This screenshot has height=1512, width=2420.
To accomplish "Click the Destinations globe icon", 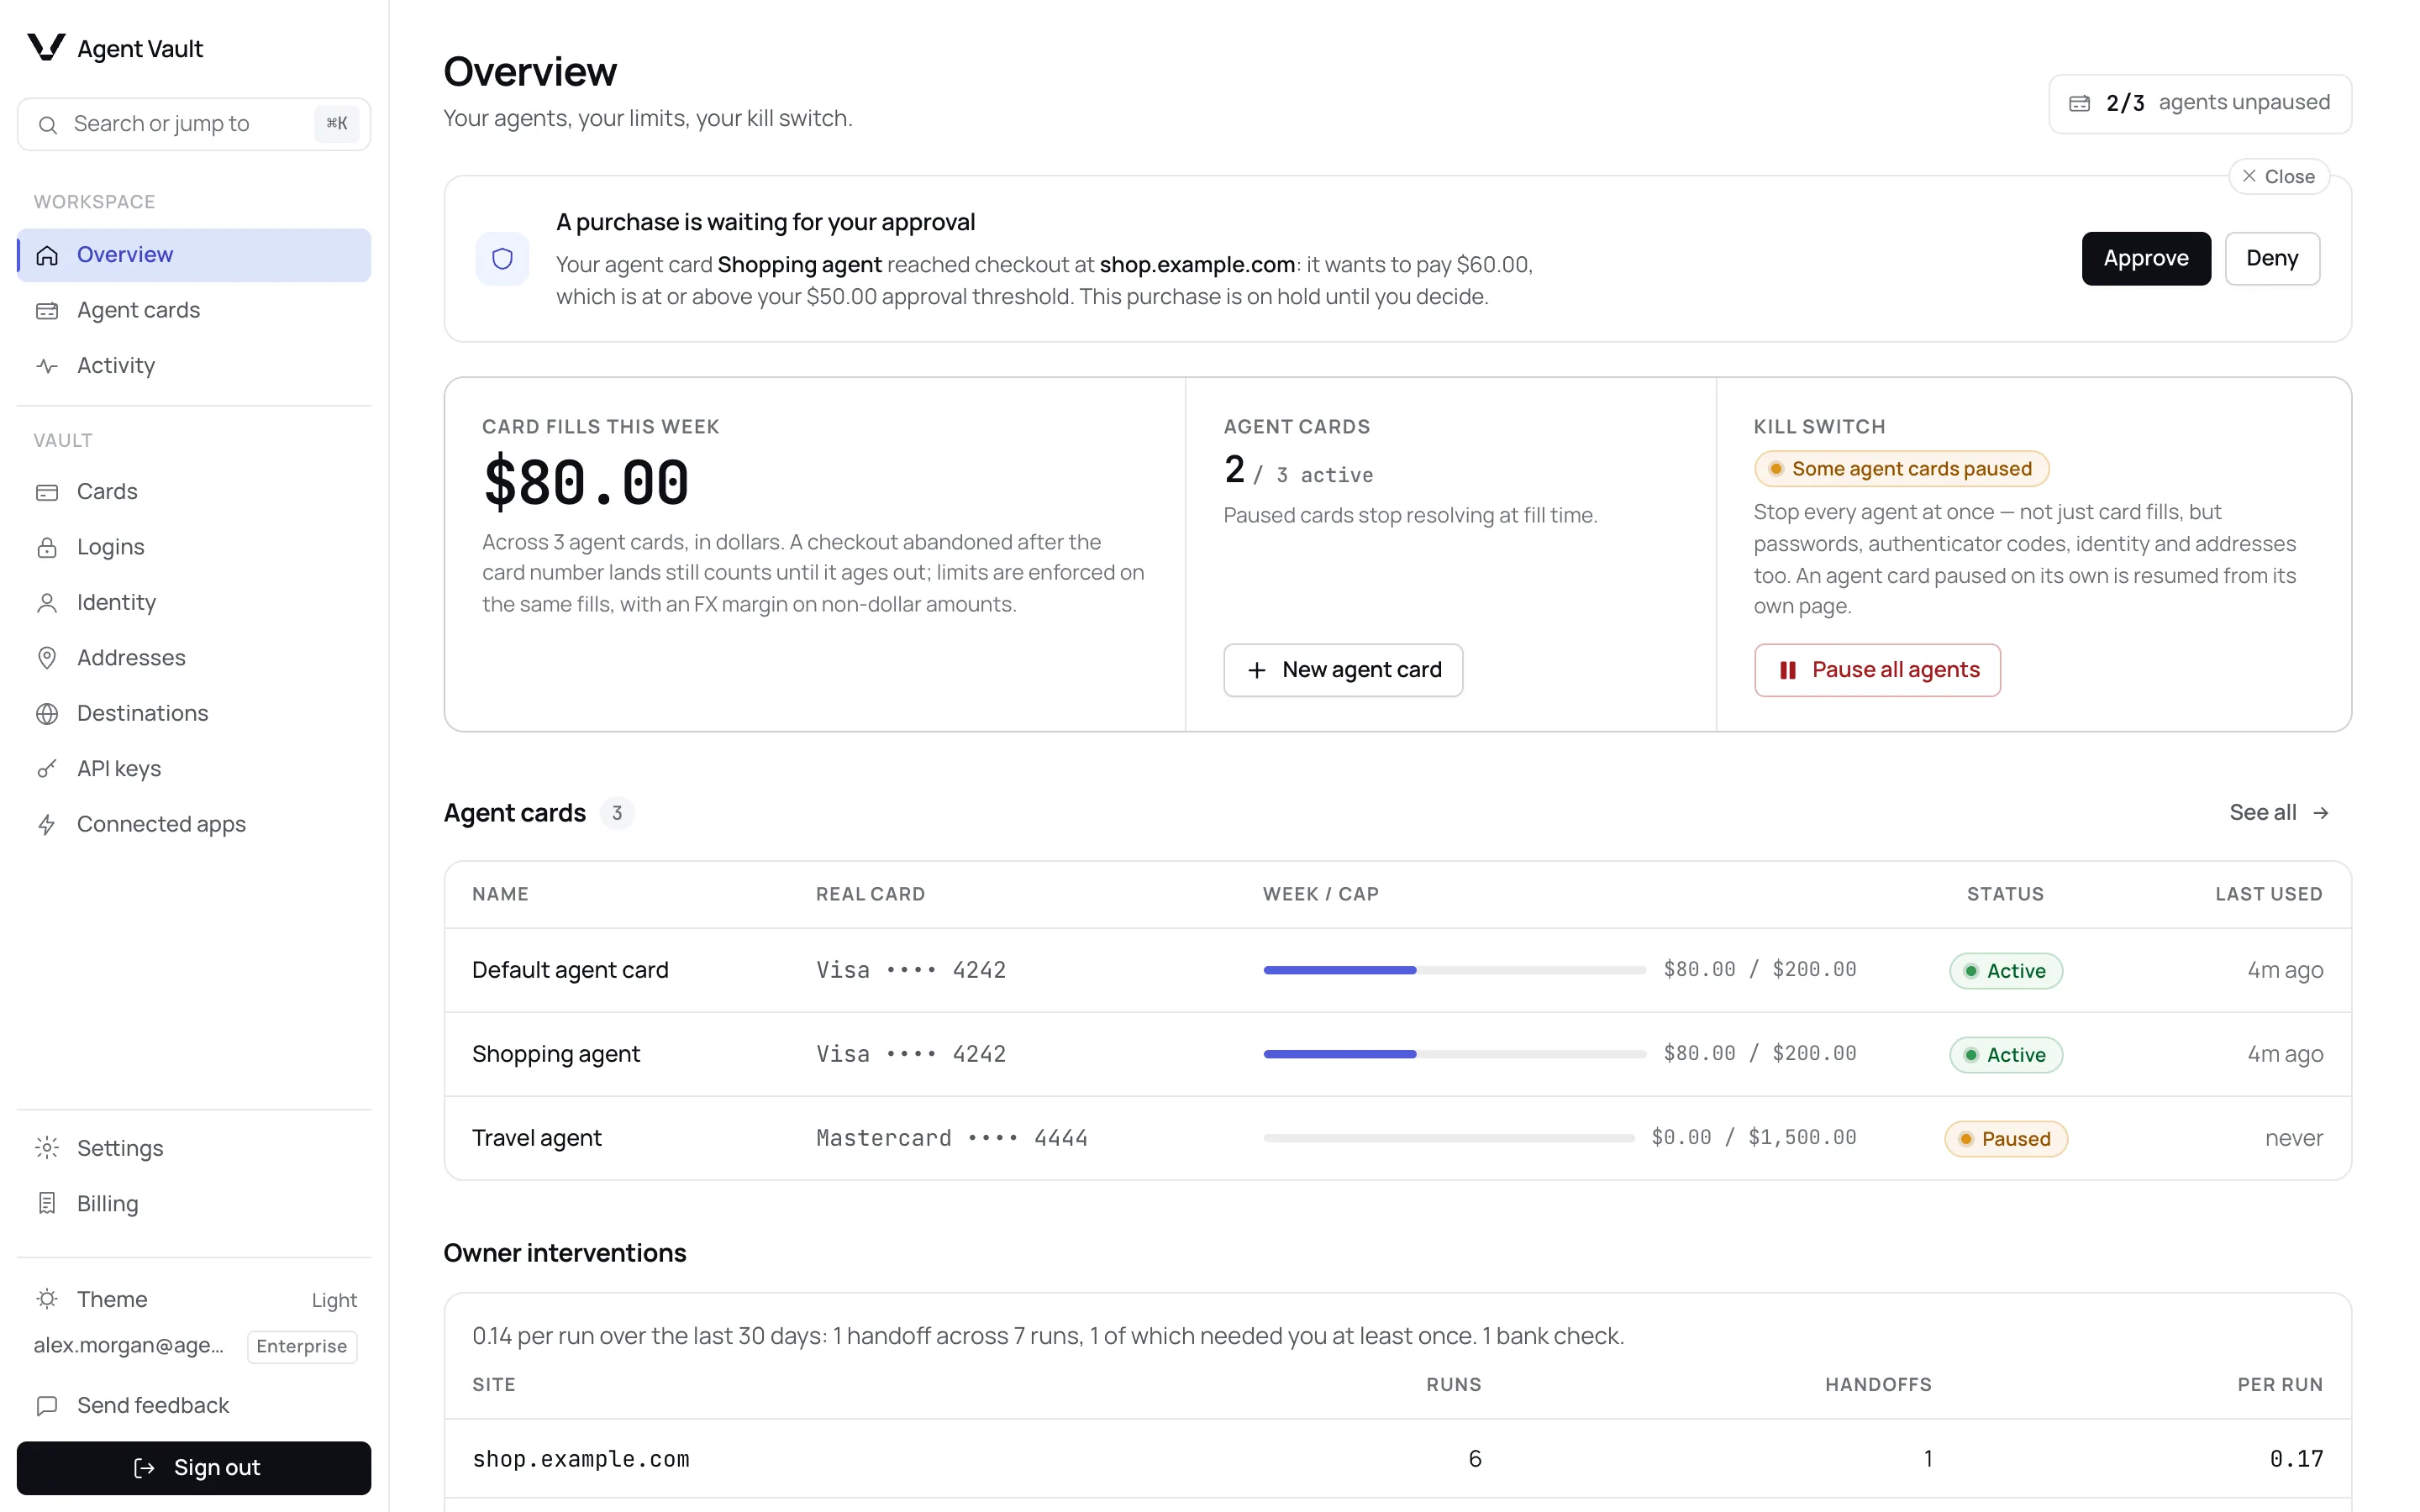I will tap(47, 714).
